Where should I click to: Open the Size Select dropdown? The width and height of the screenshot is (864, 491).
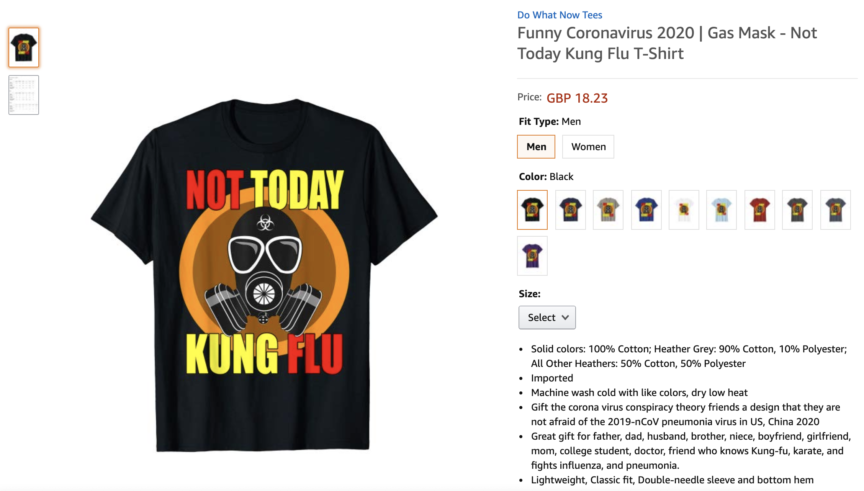click(x=547, y=317)
